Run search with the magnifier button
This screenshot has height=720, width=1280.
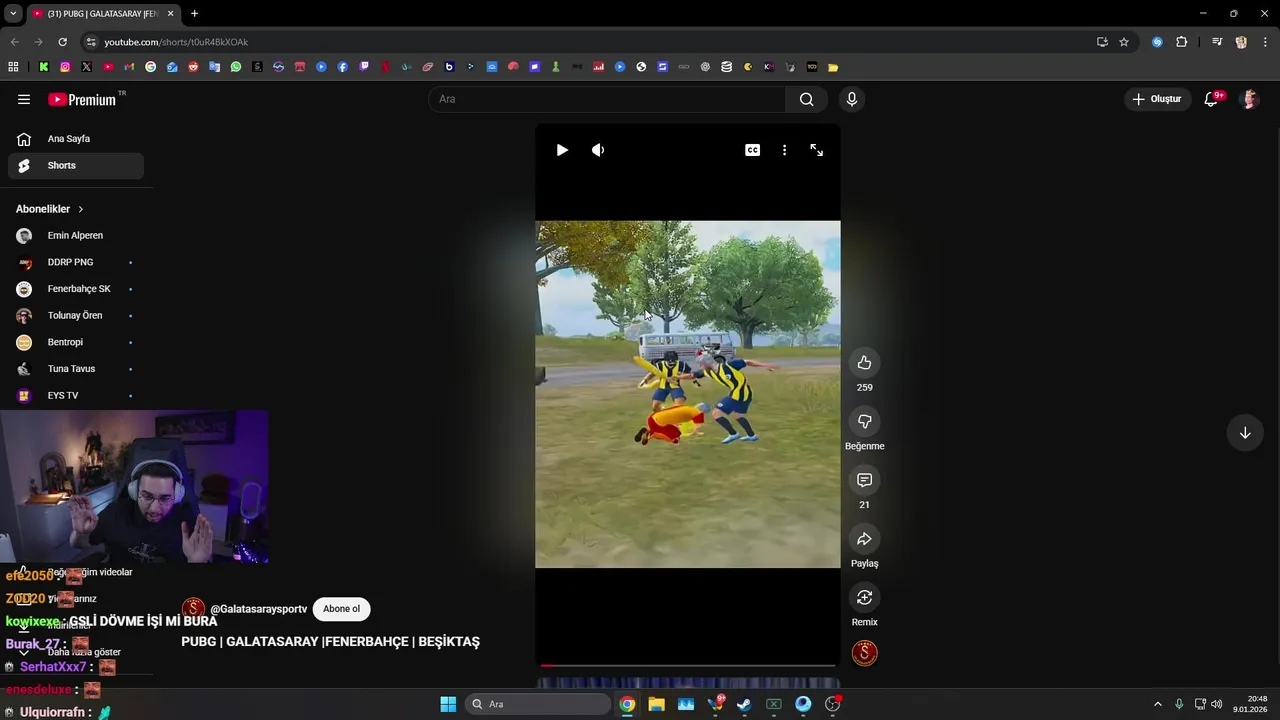click(x=806, y=99)
